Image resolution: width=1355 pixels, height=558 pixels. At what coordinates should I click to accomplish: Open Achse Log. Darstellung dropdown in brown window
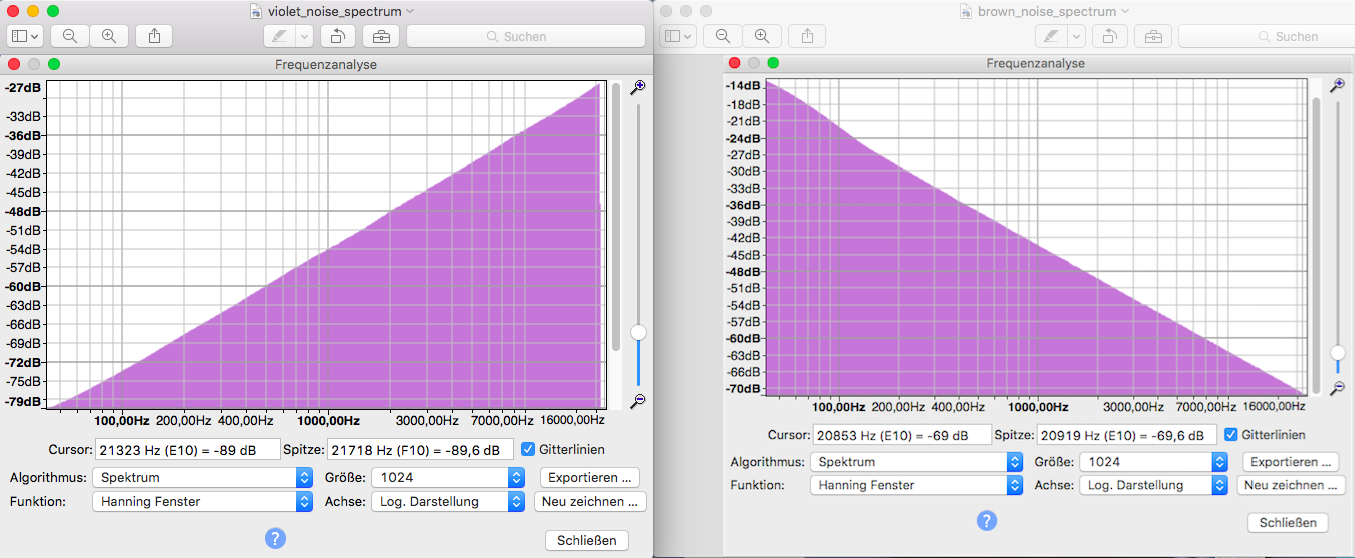(1153, 485)
